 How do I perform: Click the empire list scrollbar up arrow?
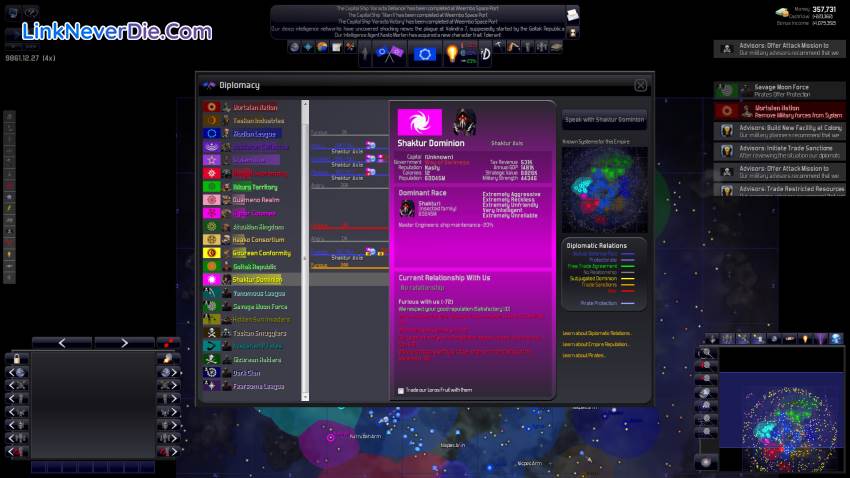pyautogui.click(x=305, y=104)
